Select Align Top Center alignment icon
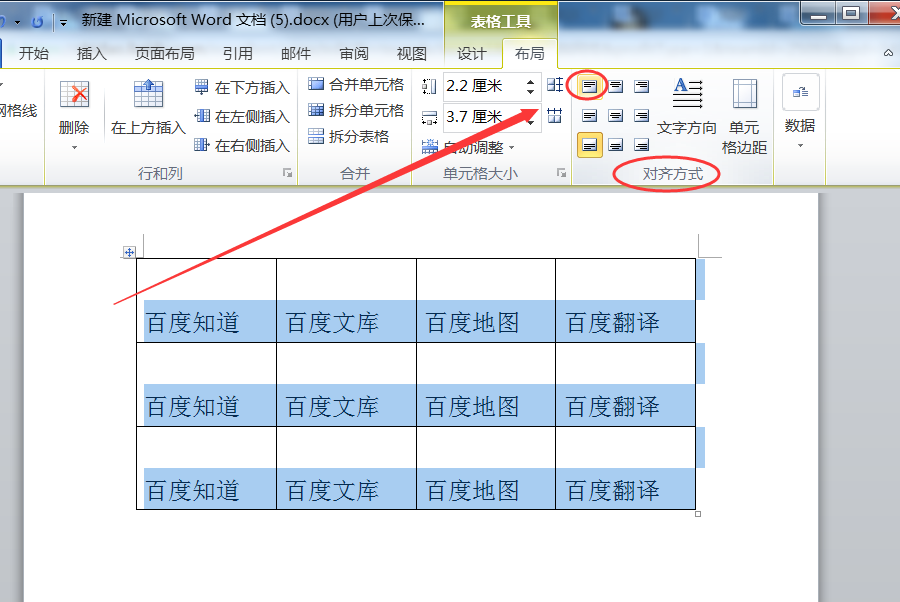Screen dimensions: 900x602 pyautogui.click(x=615, y=86)
